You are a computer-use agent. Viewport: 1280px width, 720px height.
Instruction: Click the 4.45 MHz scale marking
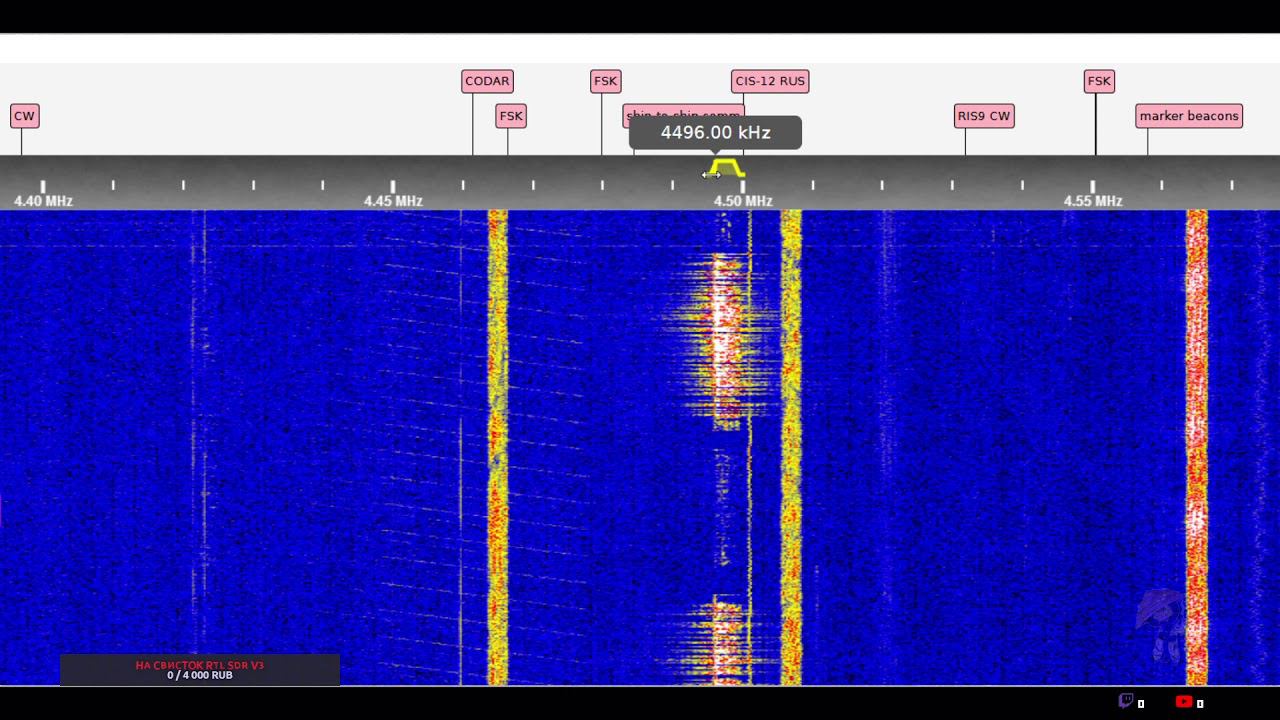point(393,201)
